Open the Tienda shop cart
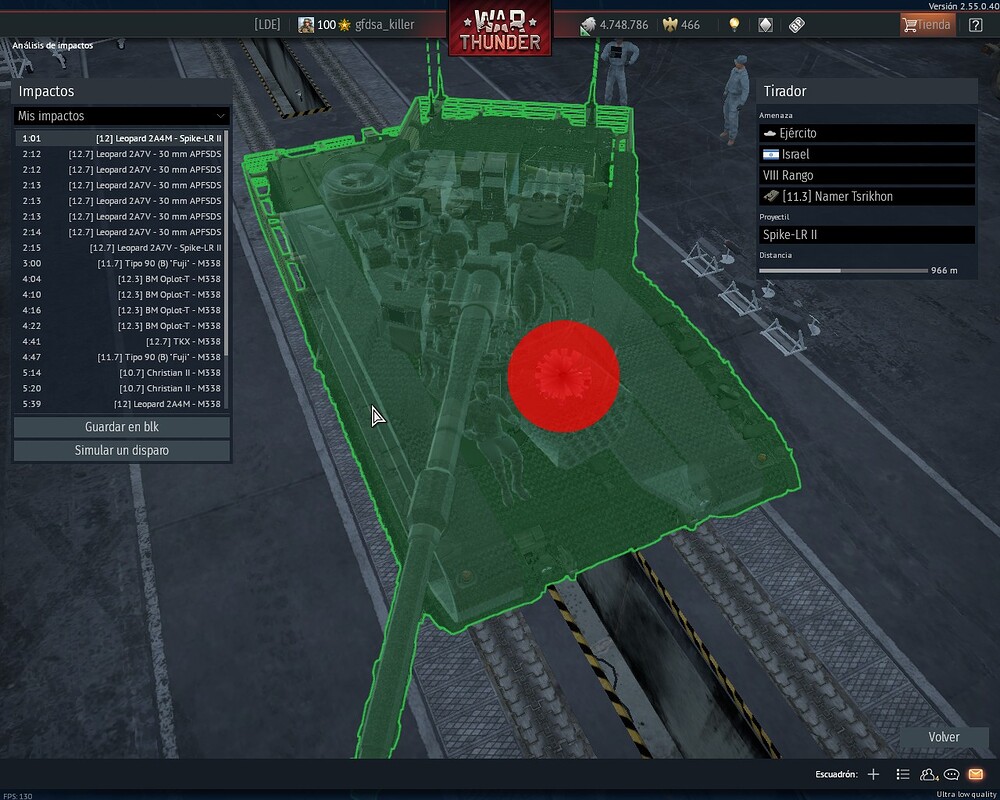This screenshot has width=1000, height=800. coord(926,25)
